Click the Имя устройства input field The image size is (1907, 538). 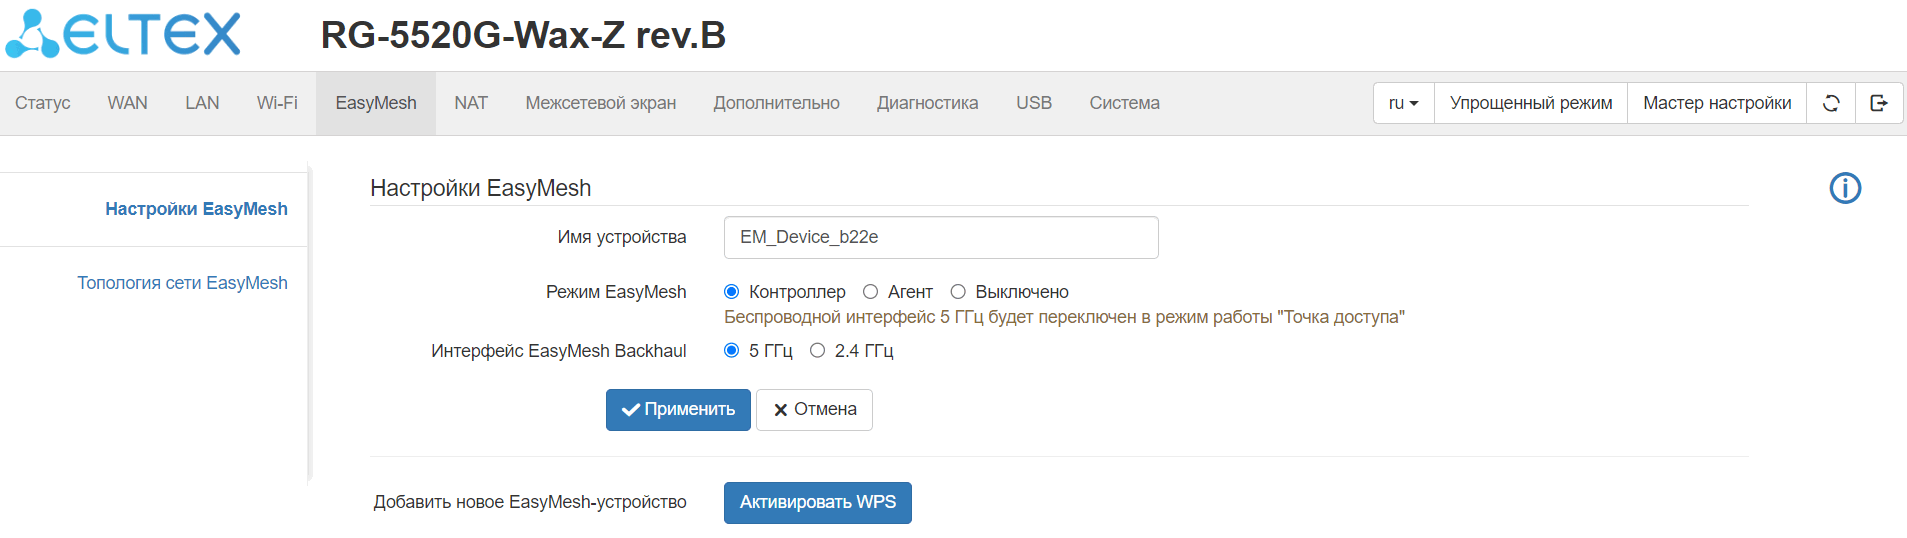(x=940, y=238)
